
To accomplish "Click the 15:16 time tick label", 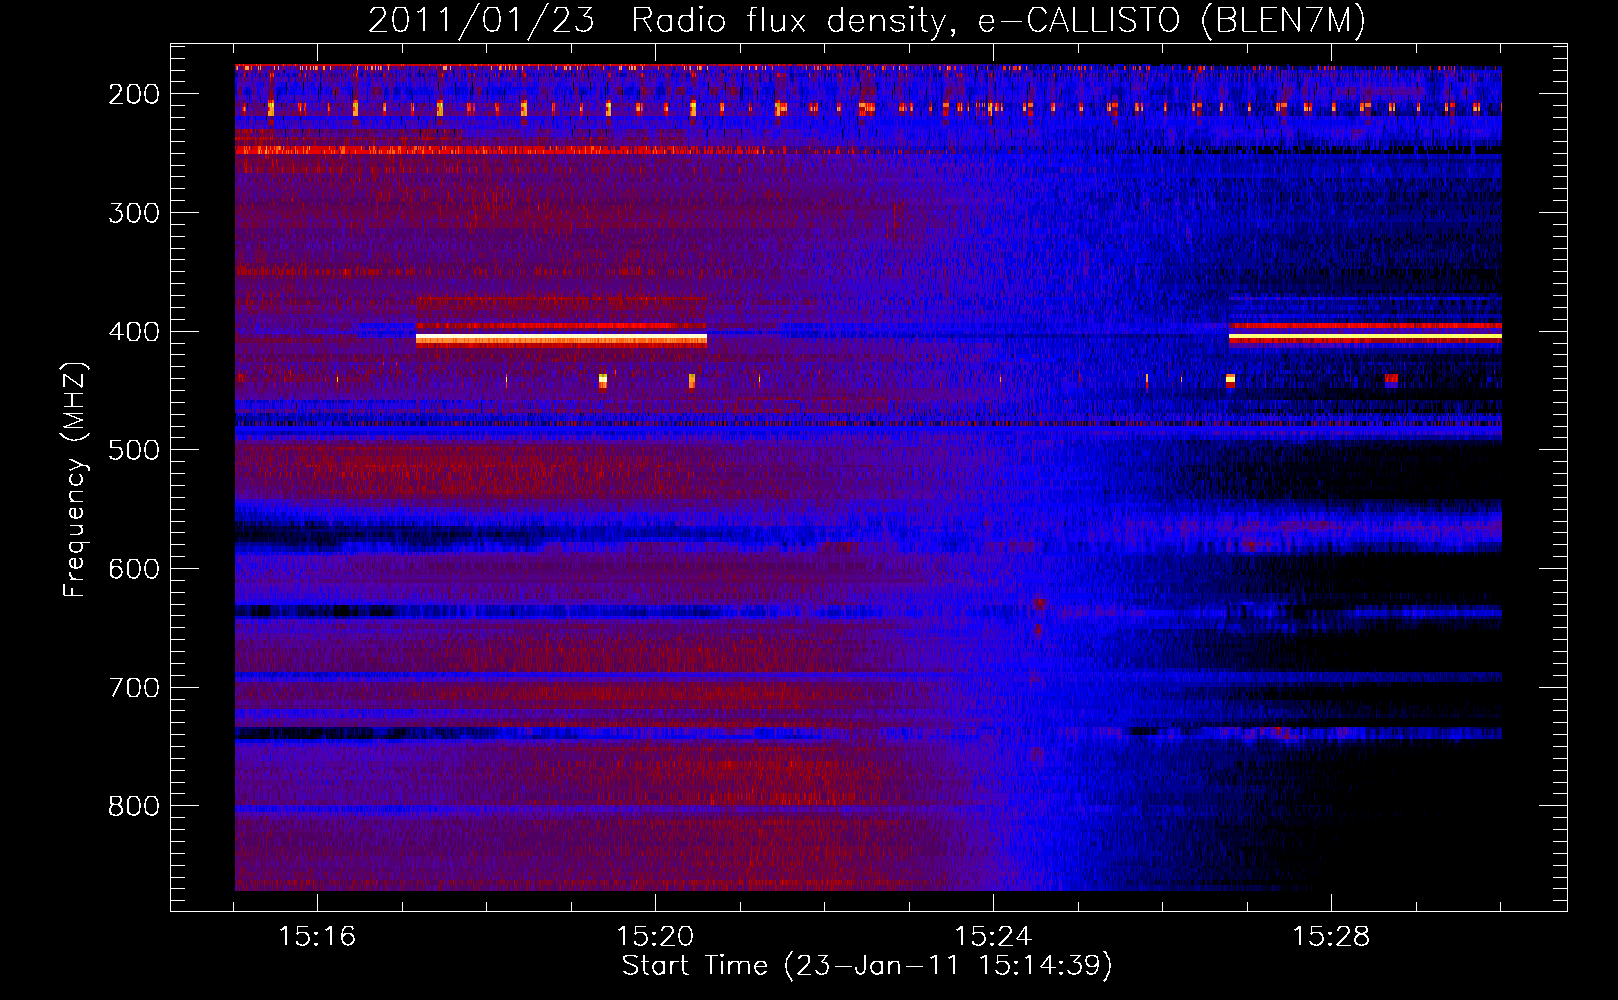I will [317, 937].
